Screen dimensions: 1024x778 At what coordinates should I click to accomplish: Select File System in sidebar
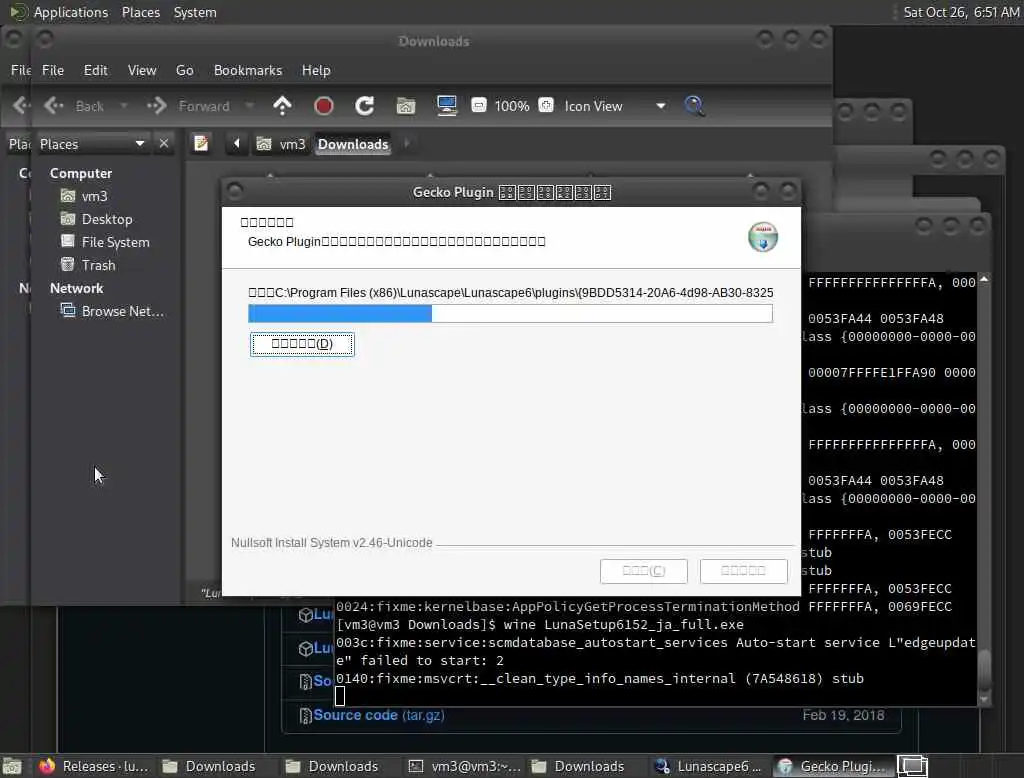(105, 242)
